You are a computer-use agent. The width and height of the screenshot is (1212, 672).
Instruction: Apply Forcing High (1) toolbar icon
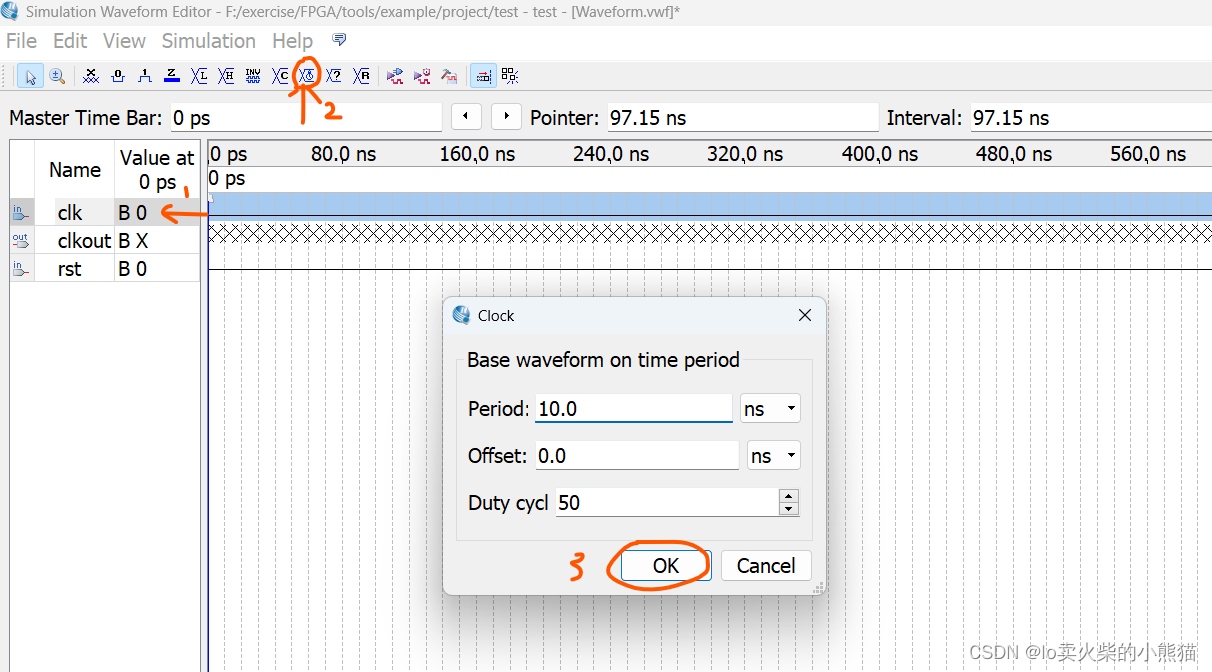coord(145,76)
